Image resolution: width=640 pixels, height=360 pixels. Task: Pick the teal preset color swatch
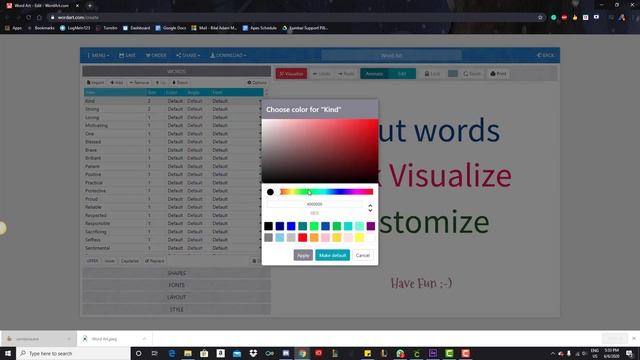pos(302,226)
